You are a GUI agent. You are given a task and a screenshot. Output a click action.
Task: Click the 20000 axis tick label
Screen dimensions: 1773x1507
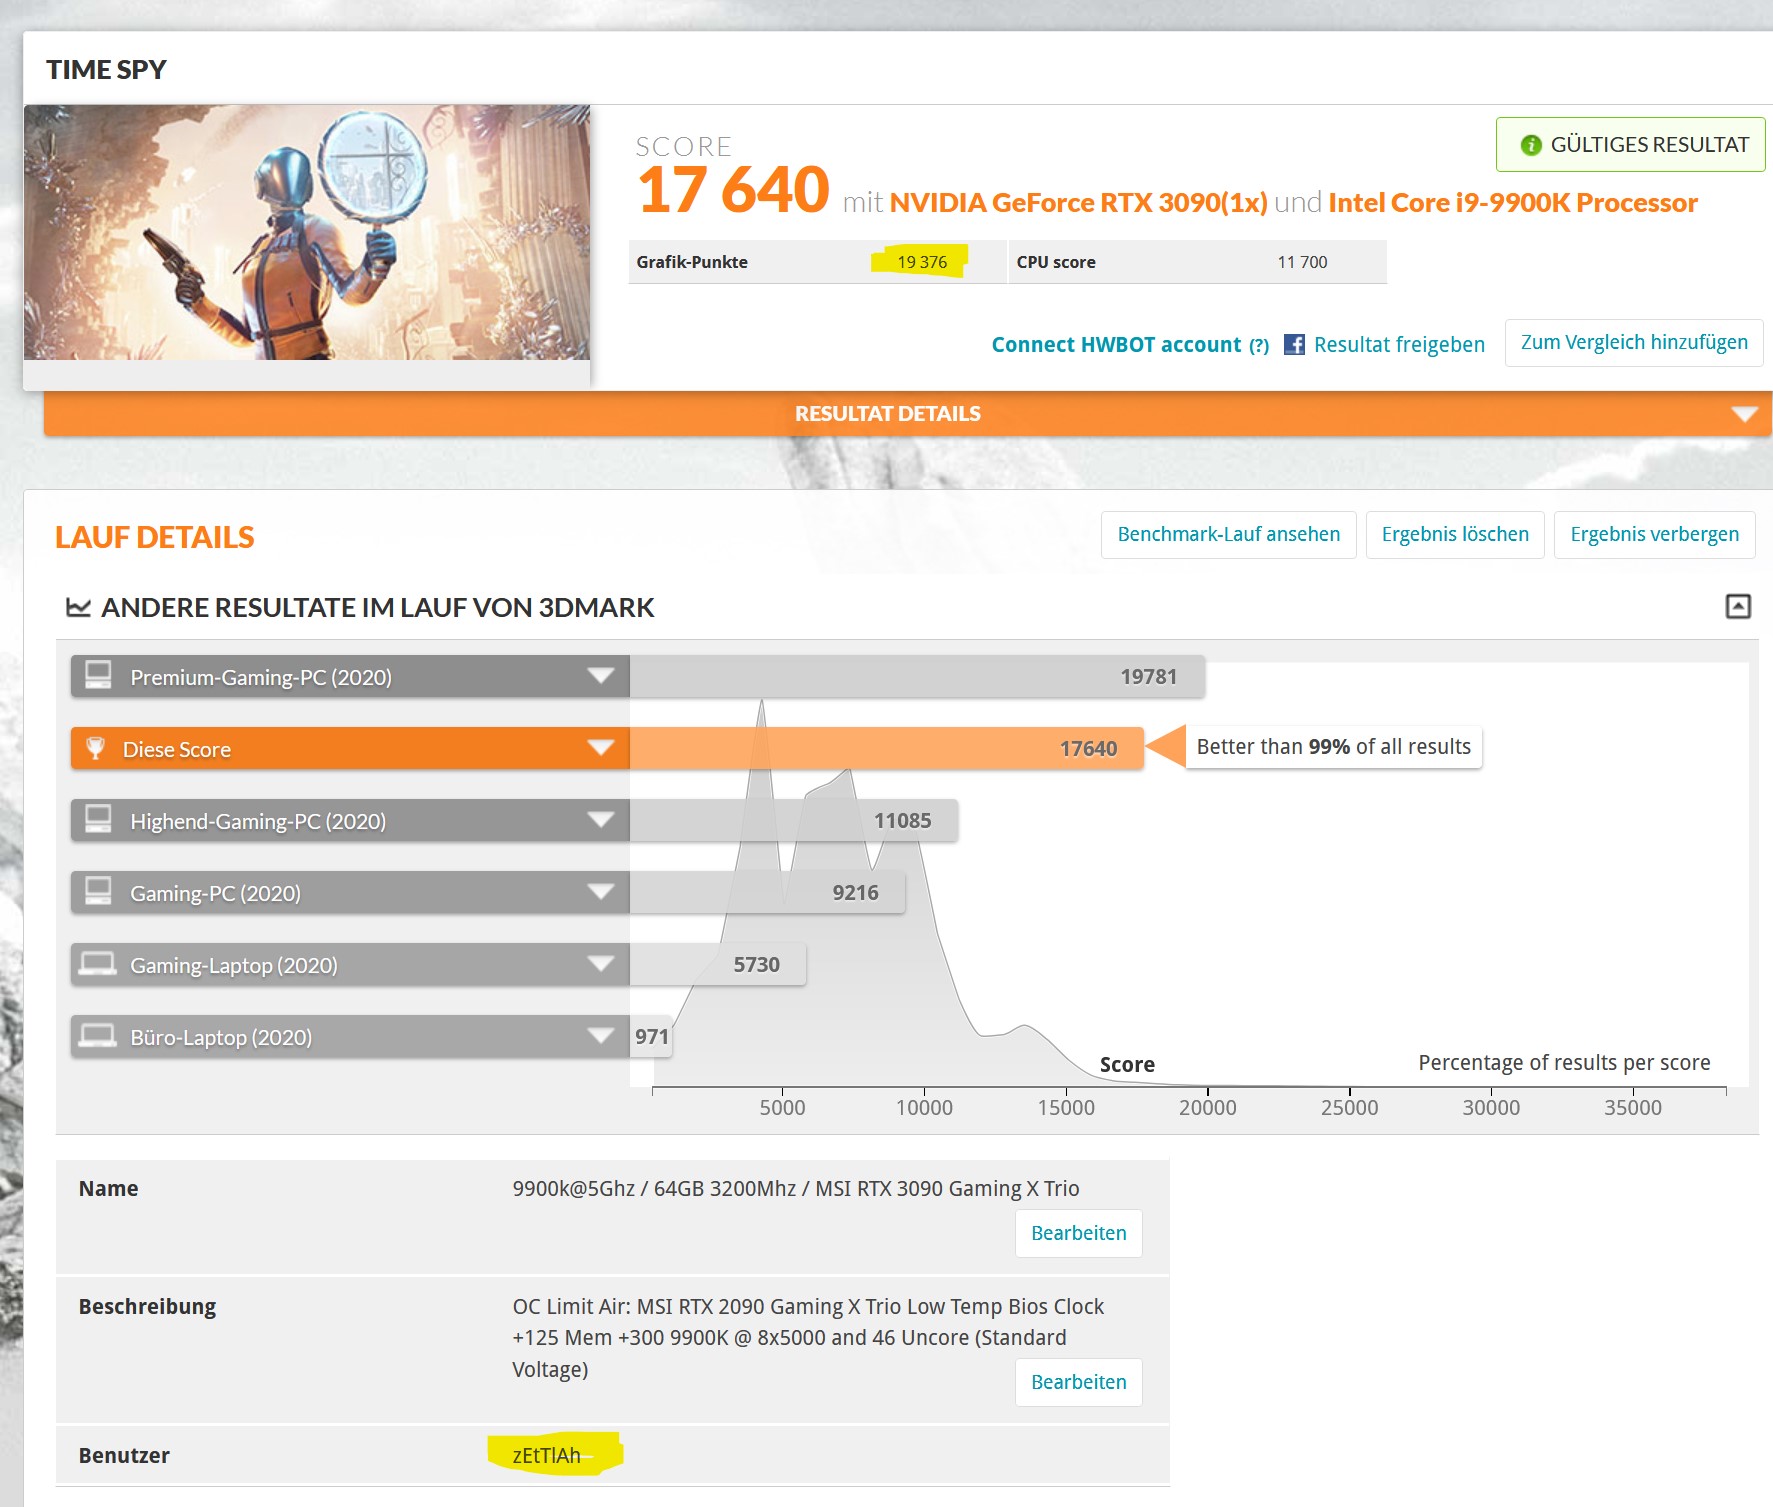click(1207, 1108)
